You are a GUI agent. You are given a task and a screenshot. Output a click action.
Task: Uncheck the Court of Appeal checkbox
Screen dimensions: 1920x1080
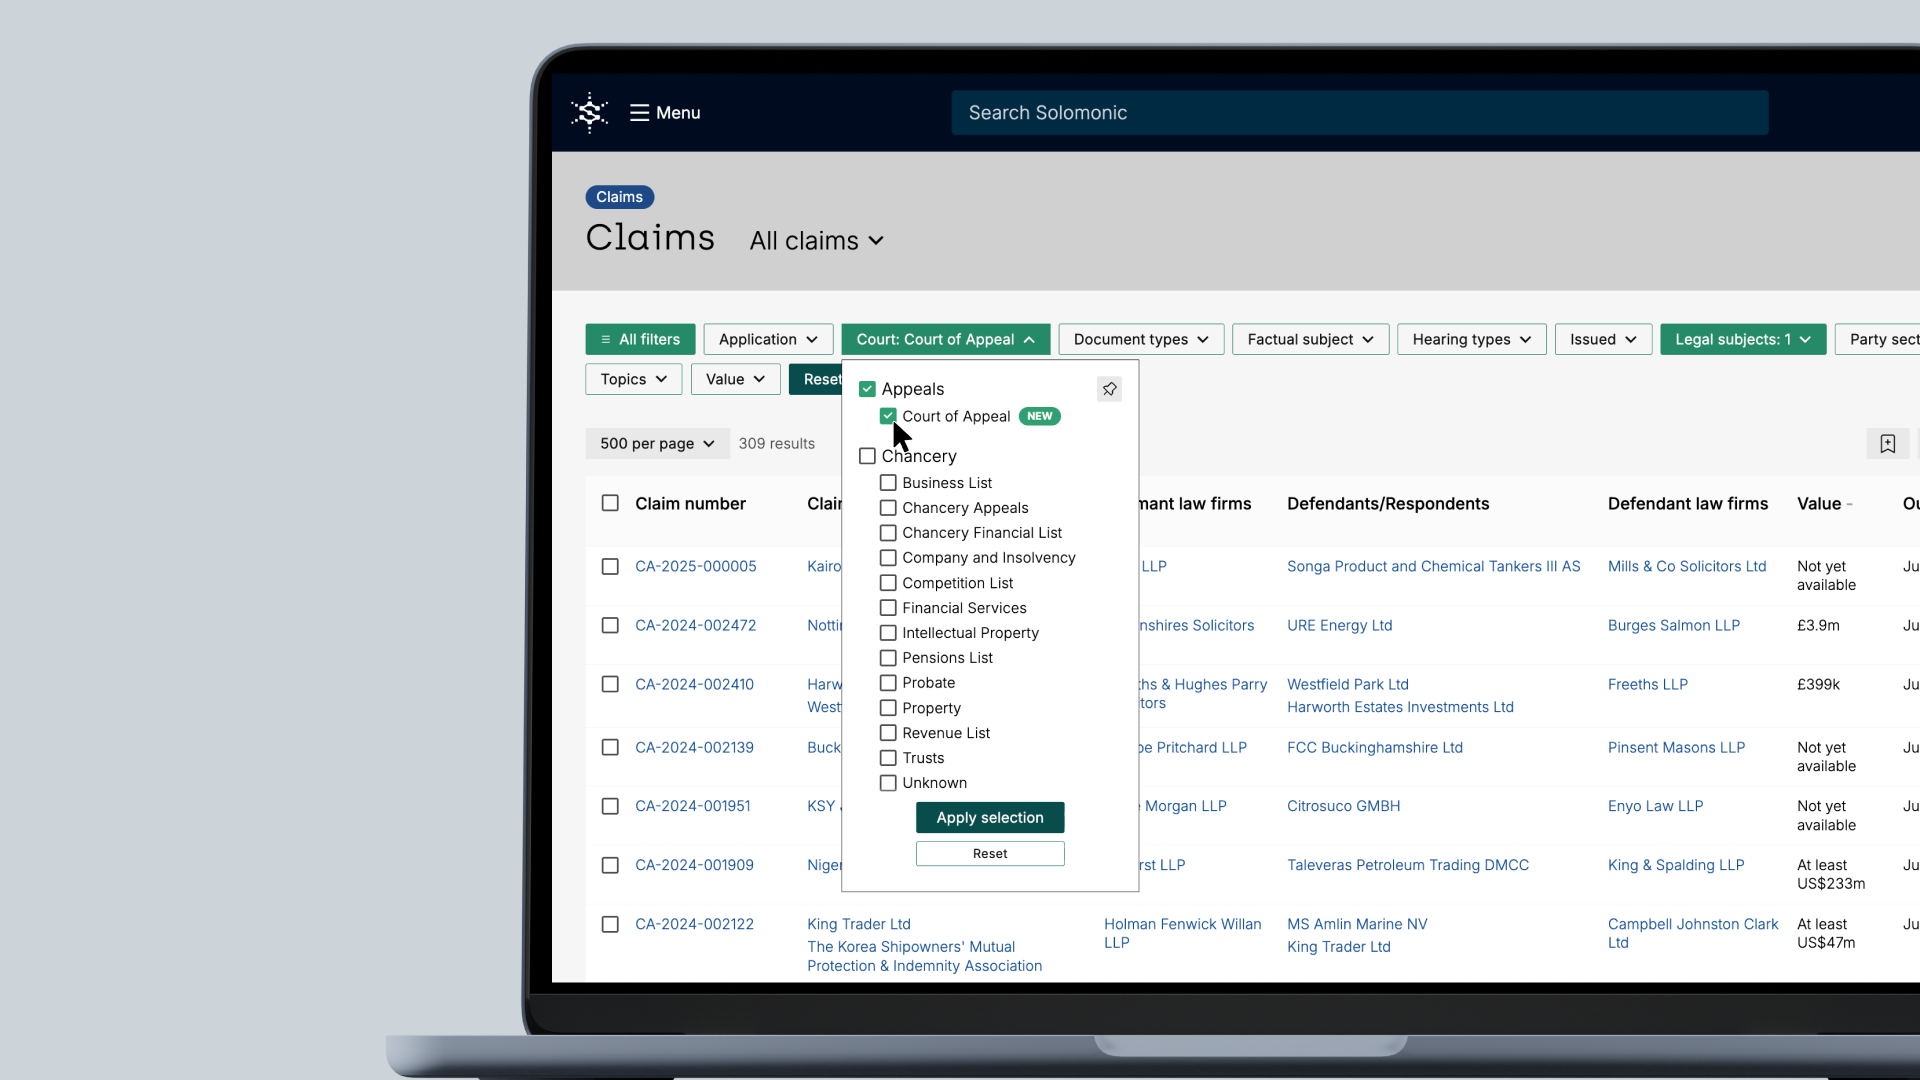click(888, 416)
